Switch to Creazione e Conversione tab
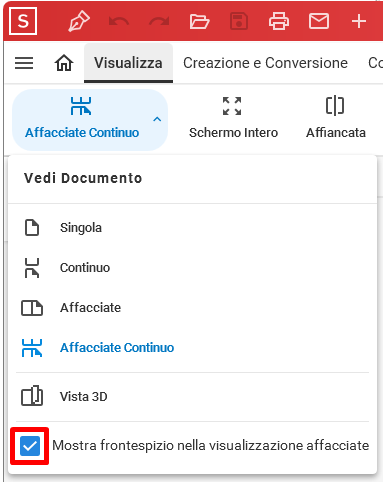This screenshot has height=482, width=383. click(265, 63)
